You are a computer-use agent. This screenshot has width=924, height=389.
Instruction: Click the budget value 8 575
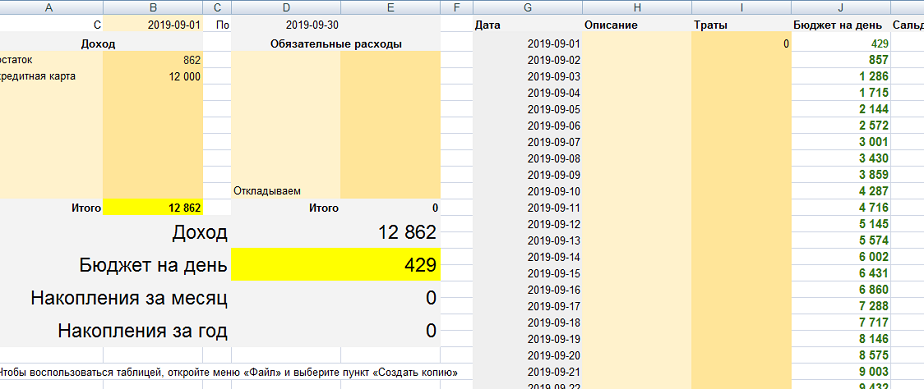point(841,356)
